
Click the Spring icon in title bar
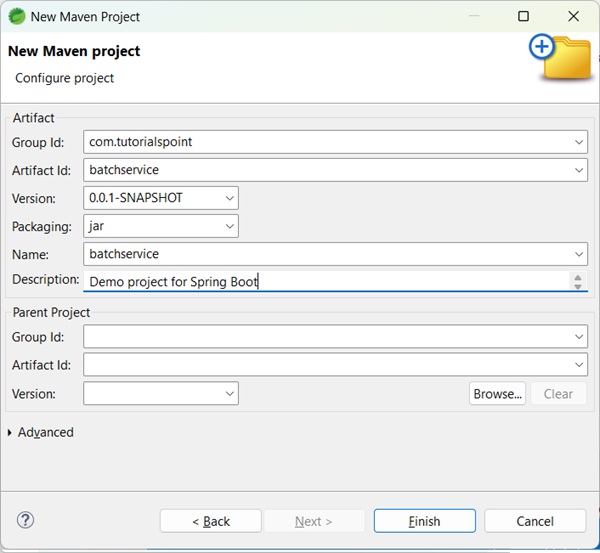tap(17, 16)
